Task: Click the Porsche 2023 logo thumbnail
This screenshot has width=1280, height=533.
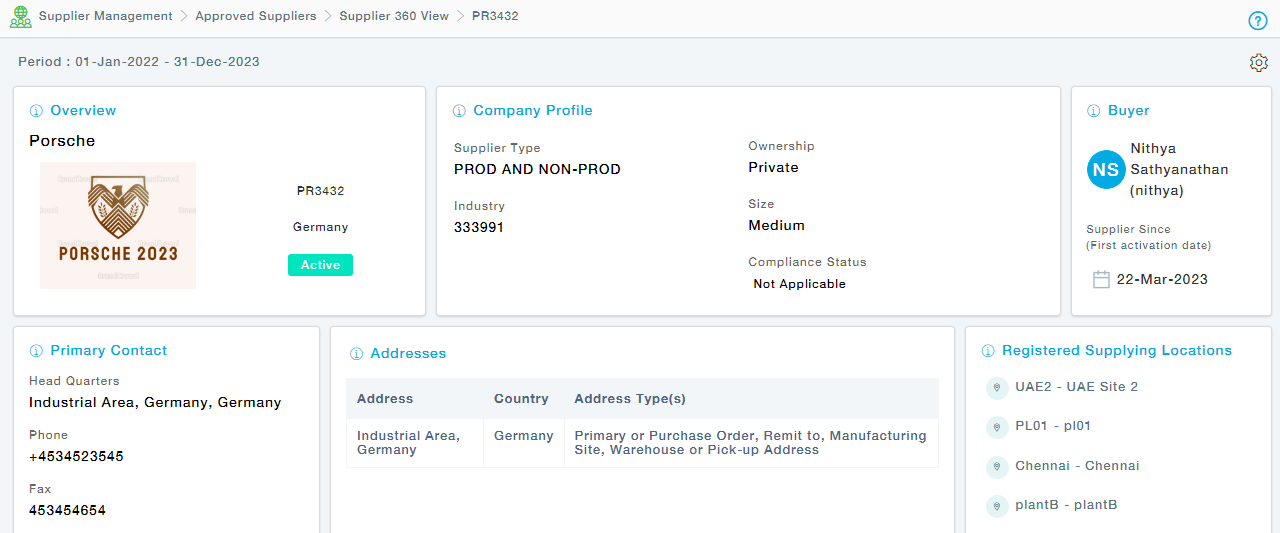Action: pyautogui.click(x=118, y=225)
